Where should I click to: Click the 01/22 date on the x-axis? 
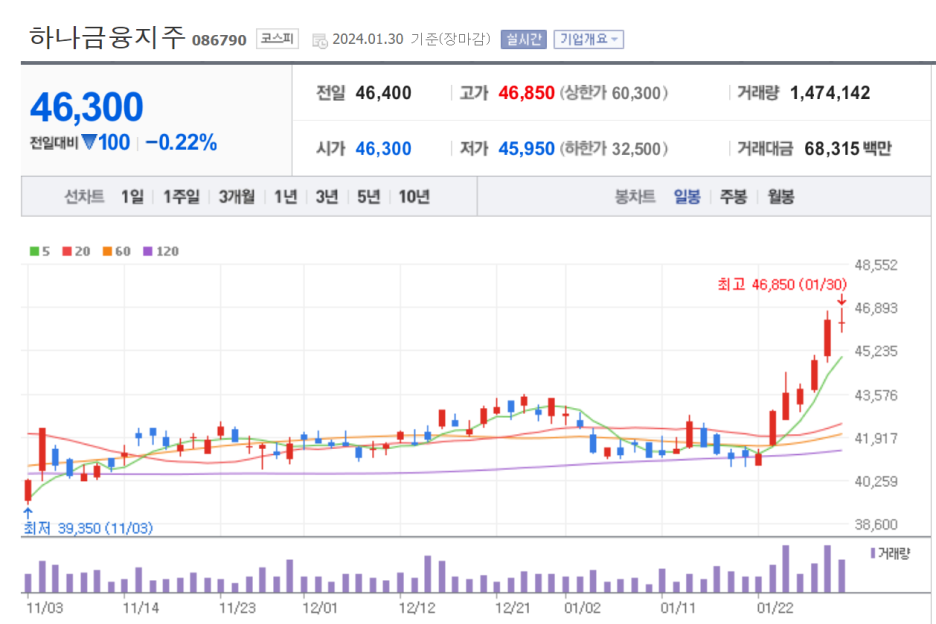pos(775,608)
